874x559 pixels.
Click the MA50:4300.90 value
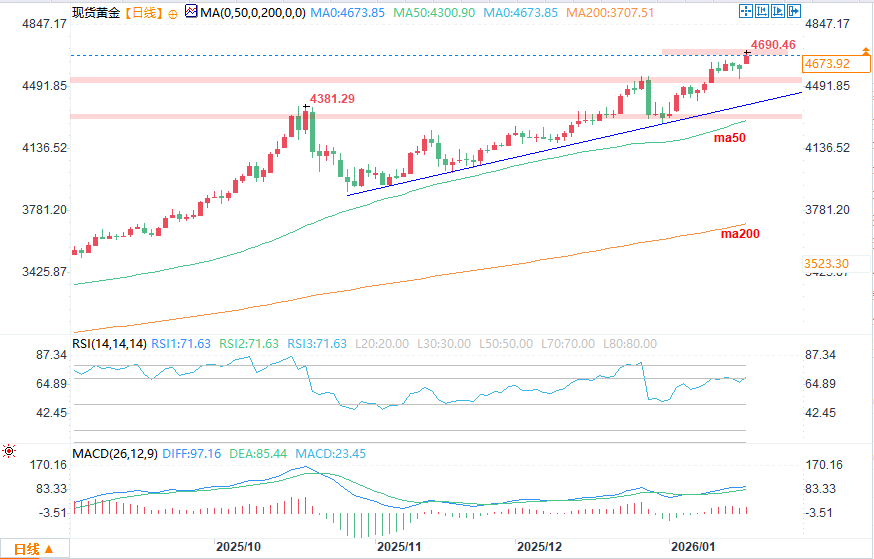434,13
